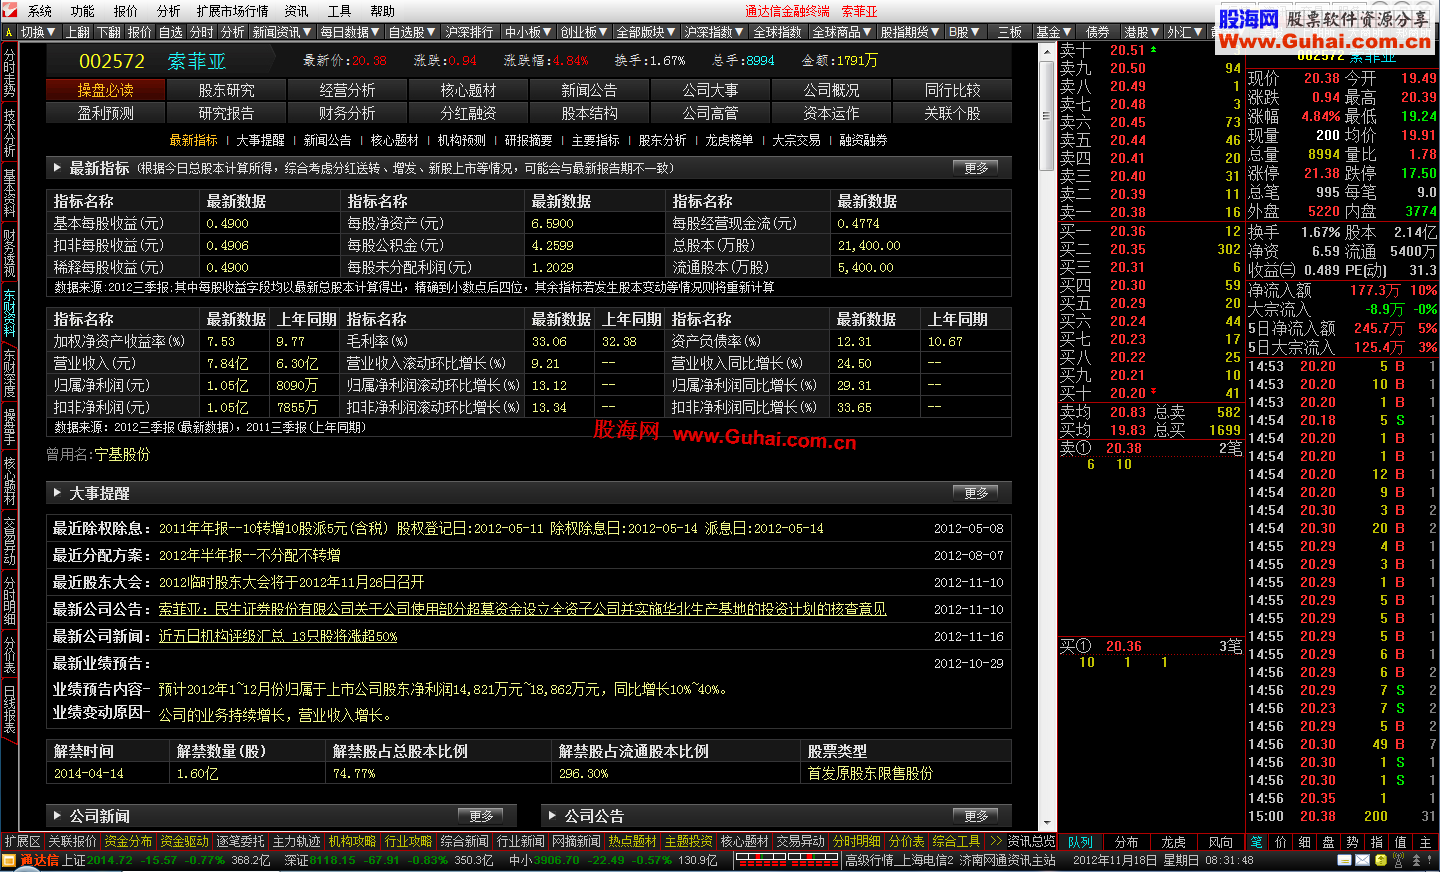The width and height of the screenshot is (1440, 872).
Task: Open the 报价 menu
Action: click(x=126, y=11)
